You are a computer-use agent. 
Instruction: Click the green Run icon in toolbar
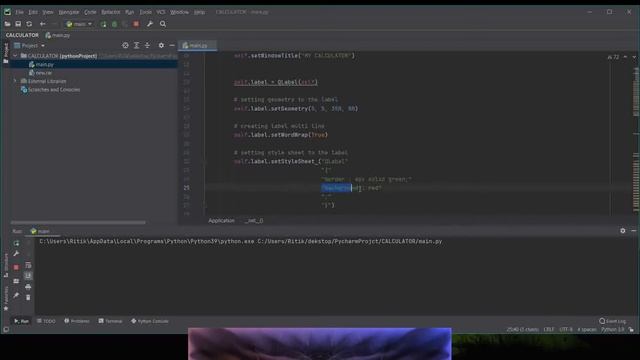tap(103, 24)
